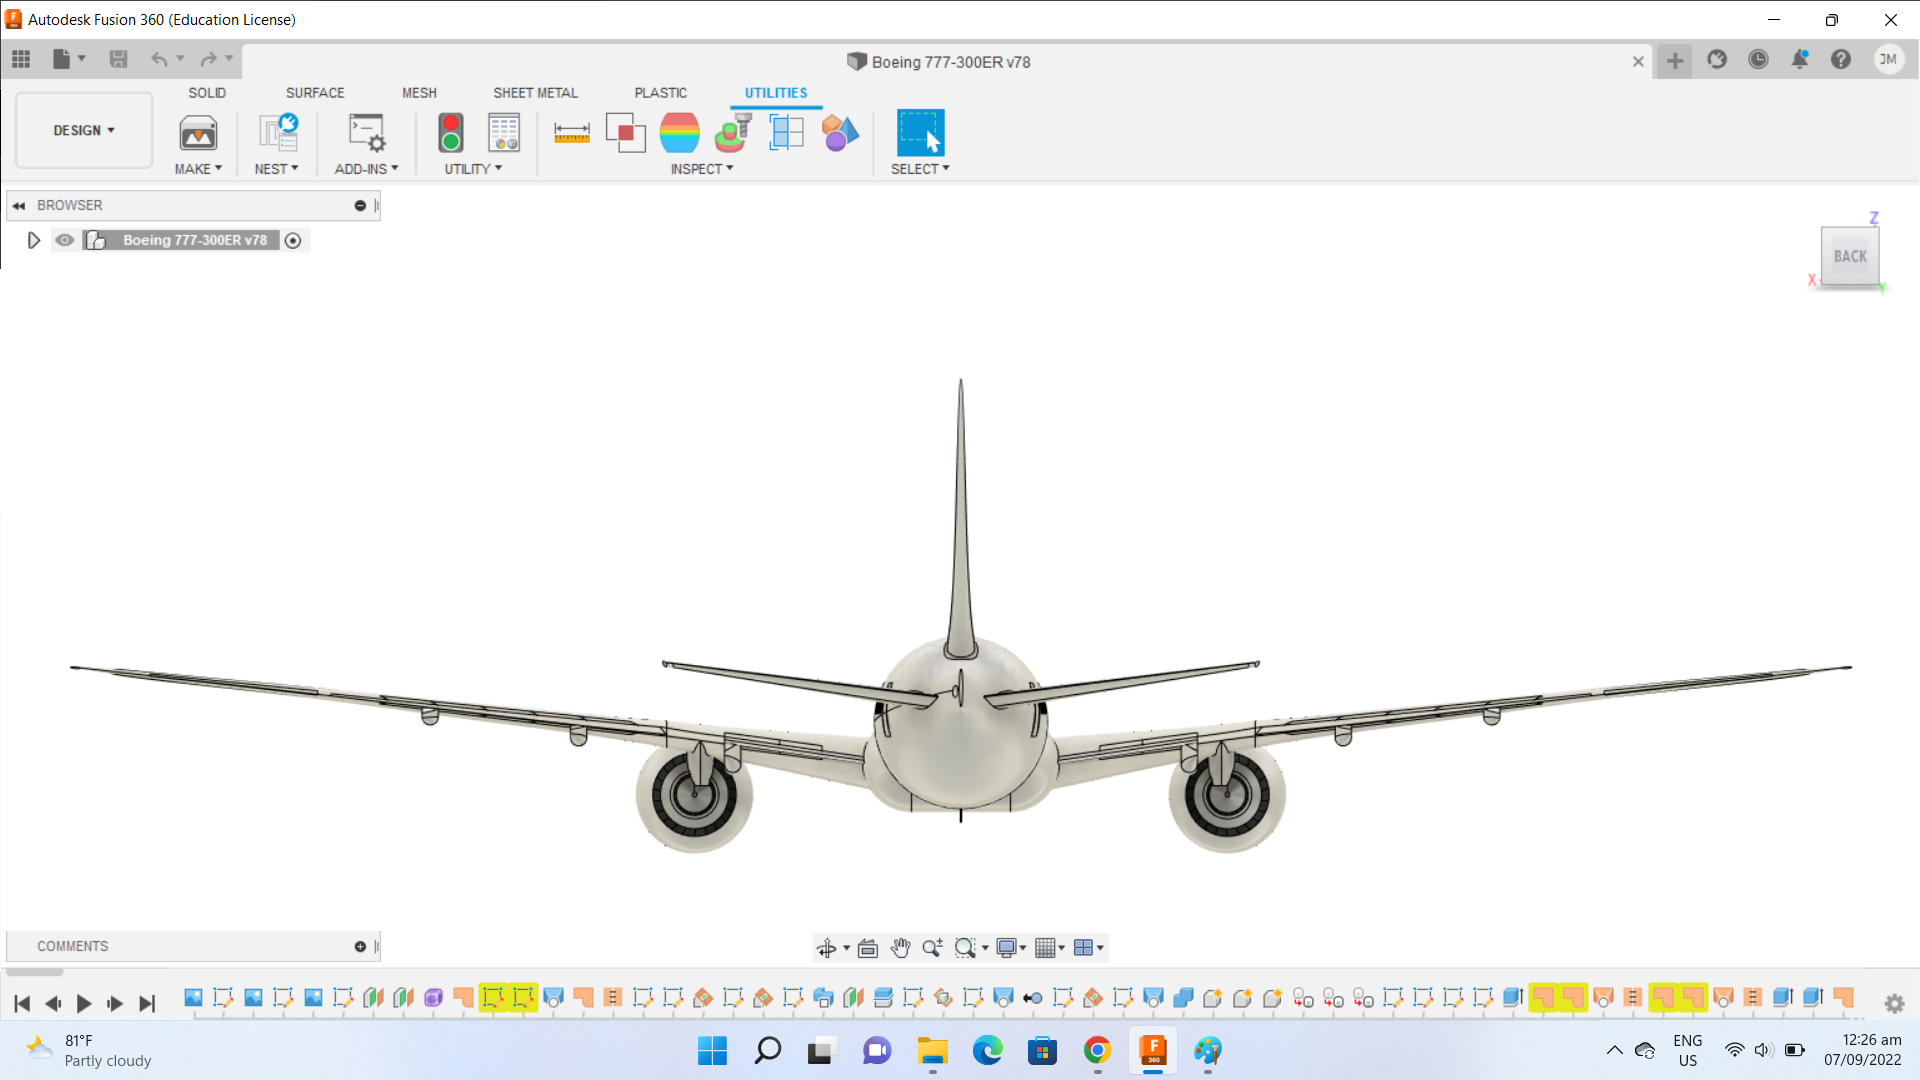Open Scripts and Add-Ins icon

367,133
